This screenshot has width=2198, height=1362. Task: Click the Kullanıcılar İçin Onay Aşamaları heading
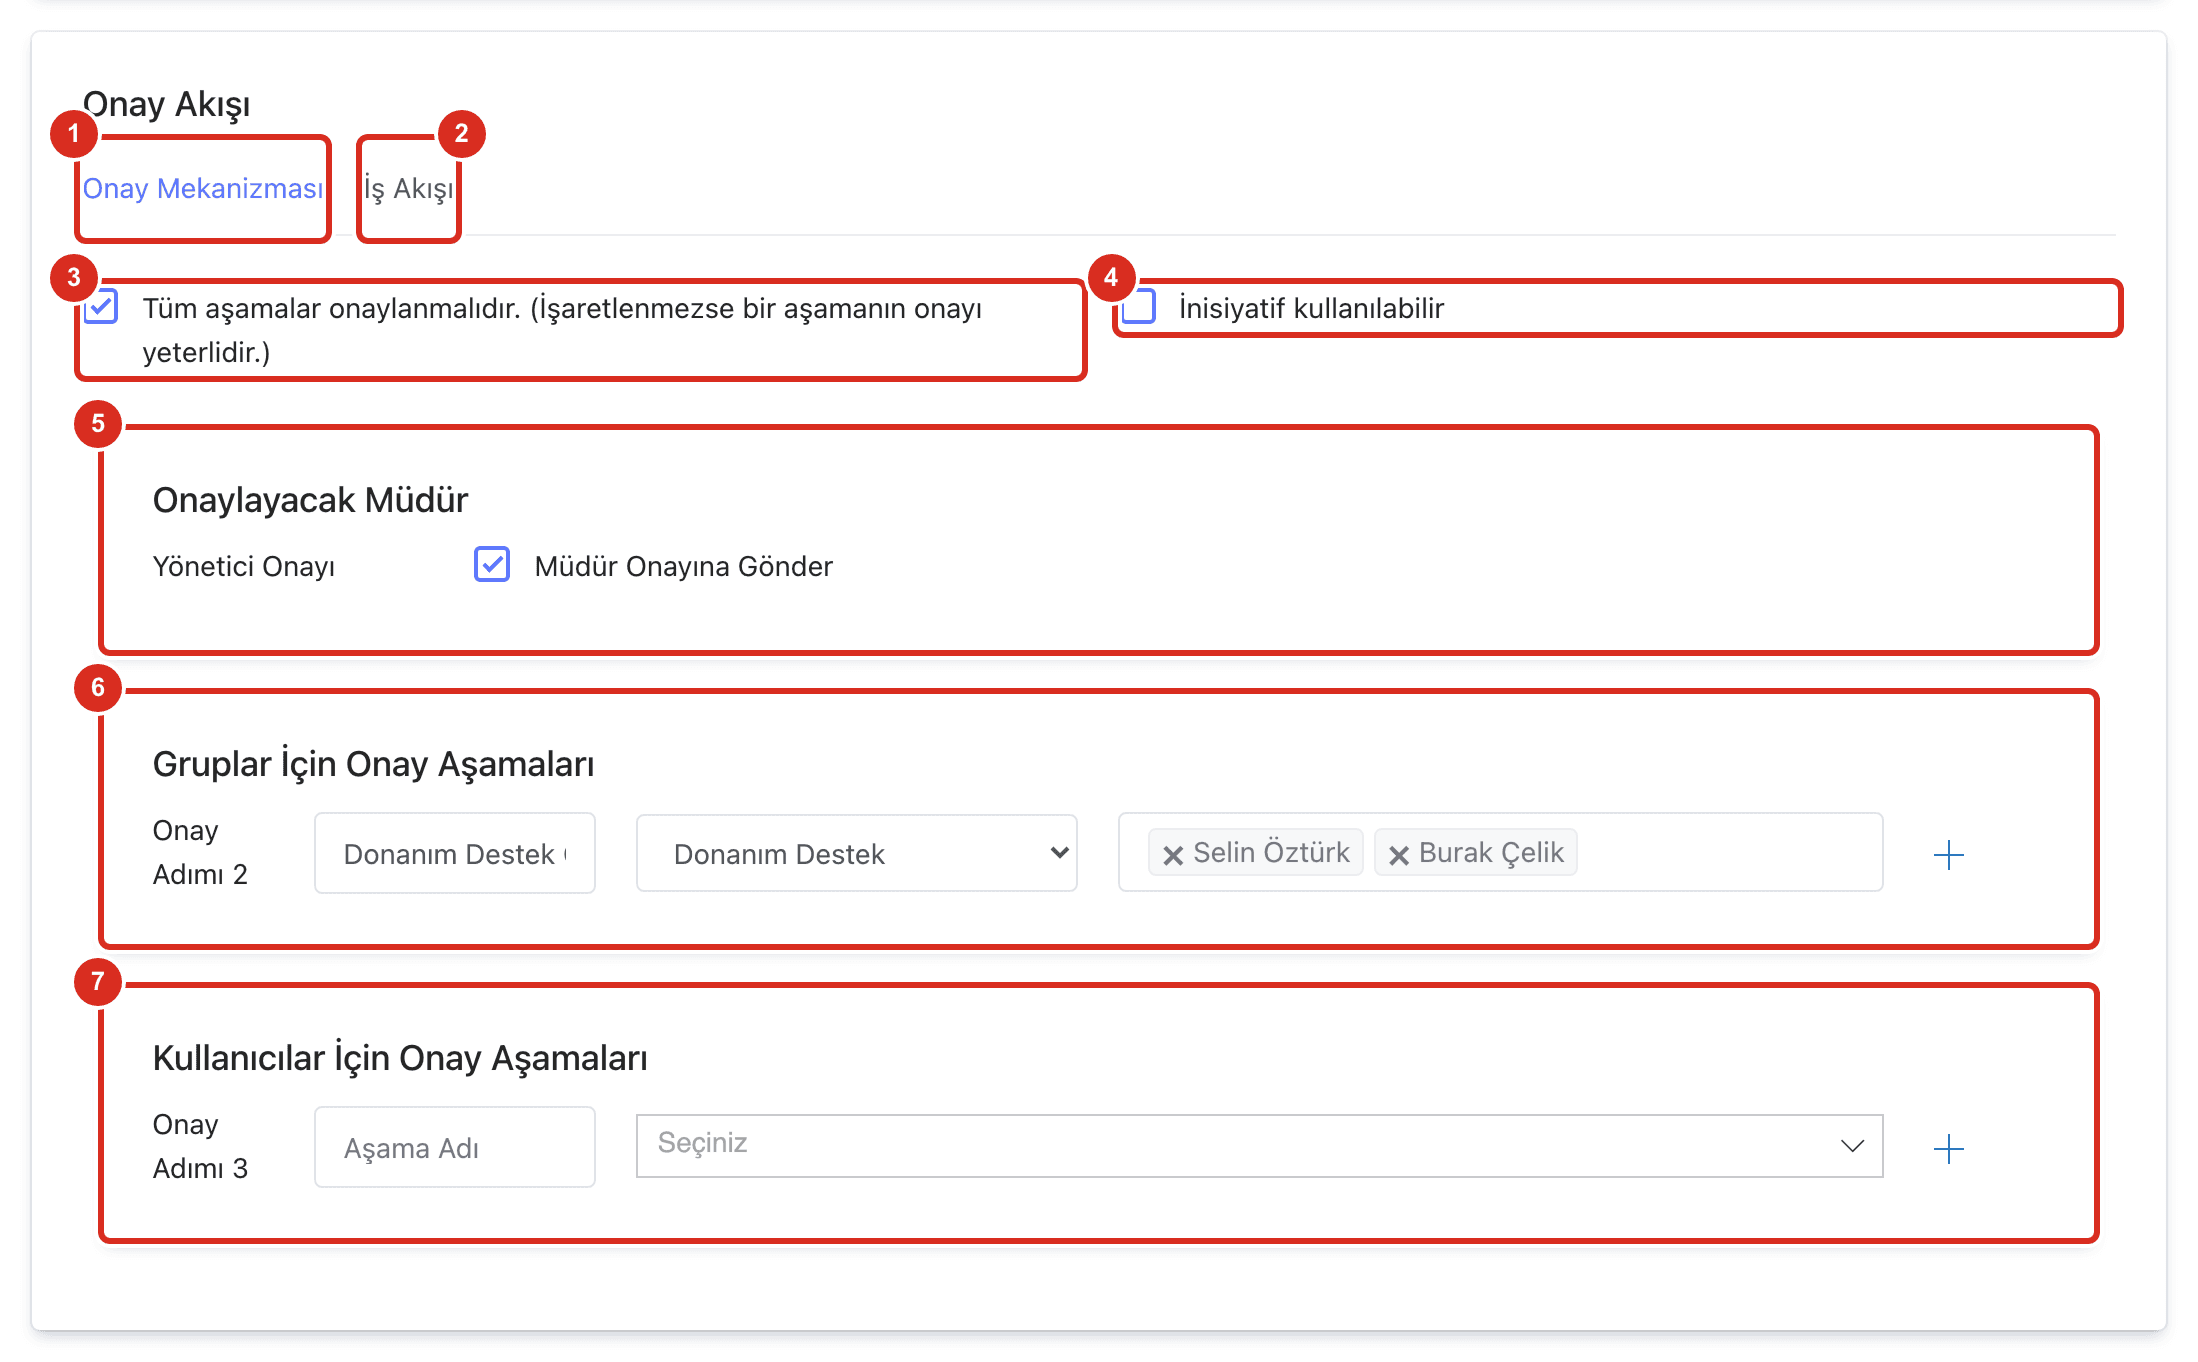coord(400,1058)
